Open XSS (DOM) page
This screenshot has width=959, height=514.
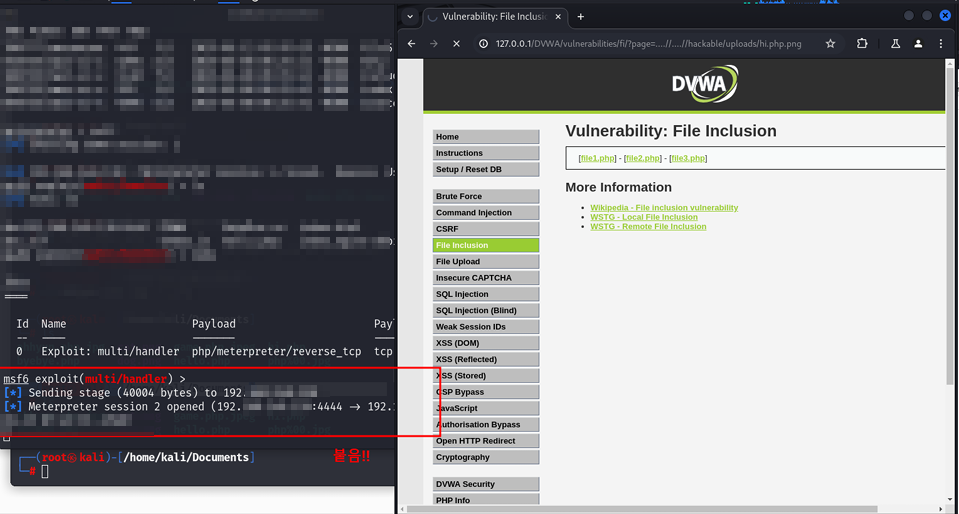pos(486,343)
